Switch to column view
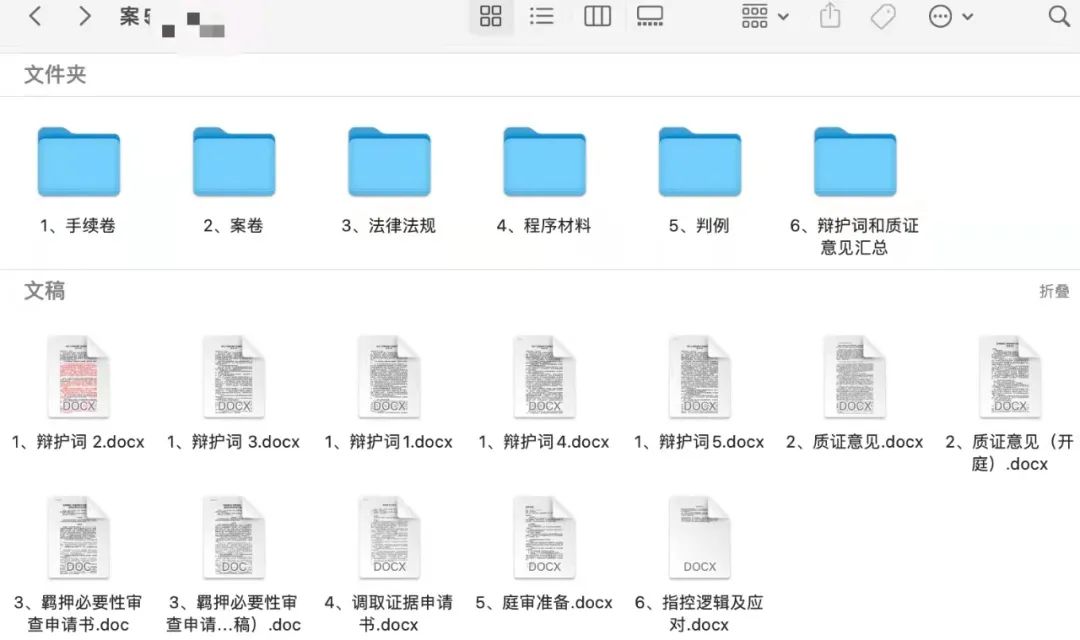 597,16
